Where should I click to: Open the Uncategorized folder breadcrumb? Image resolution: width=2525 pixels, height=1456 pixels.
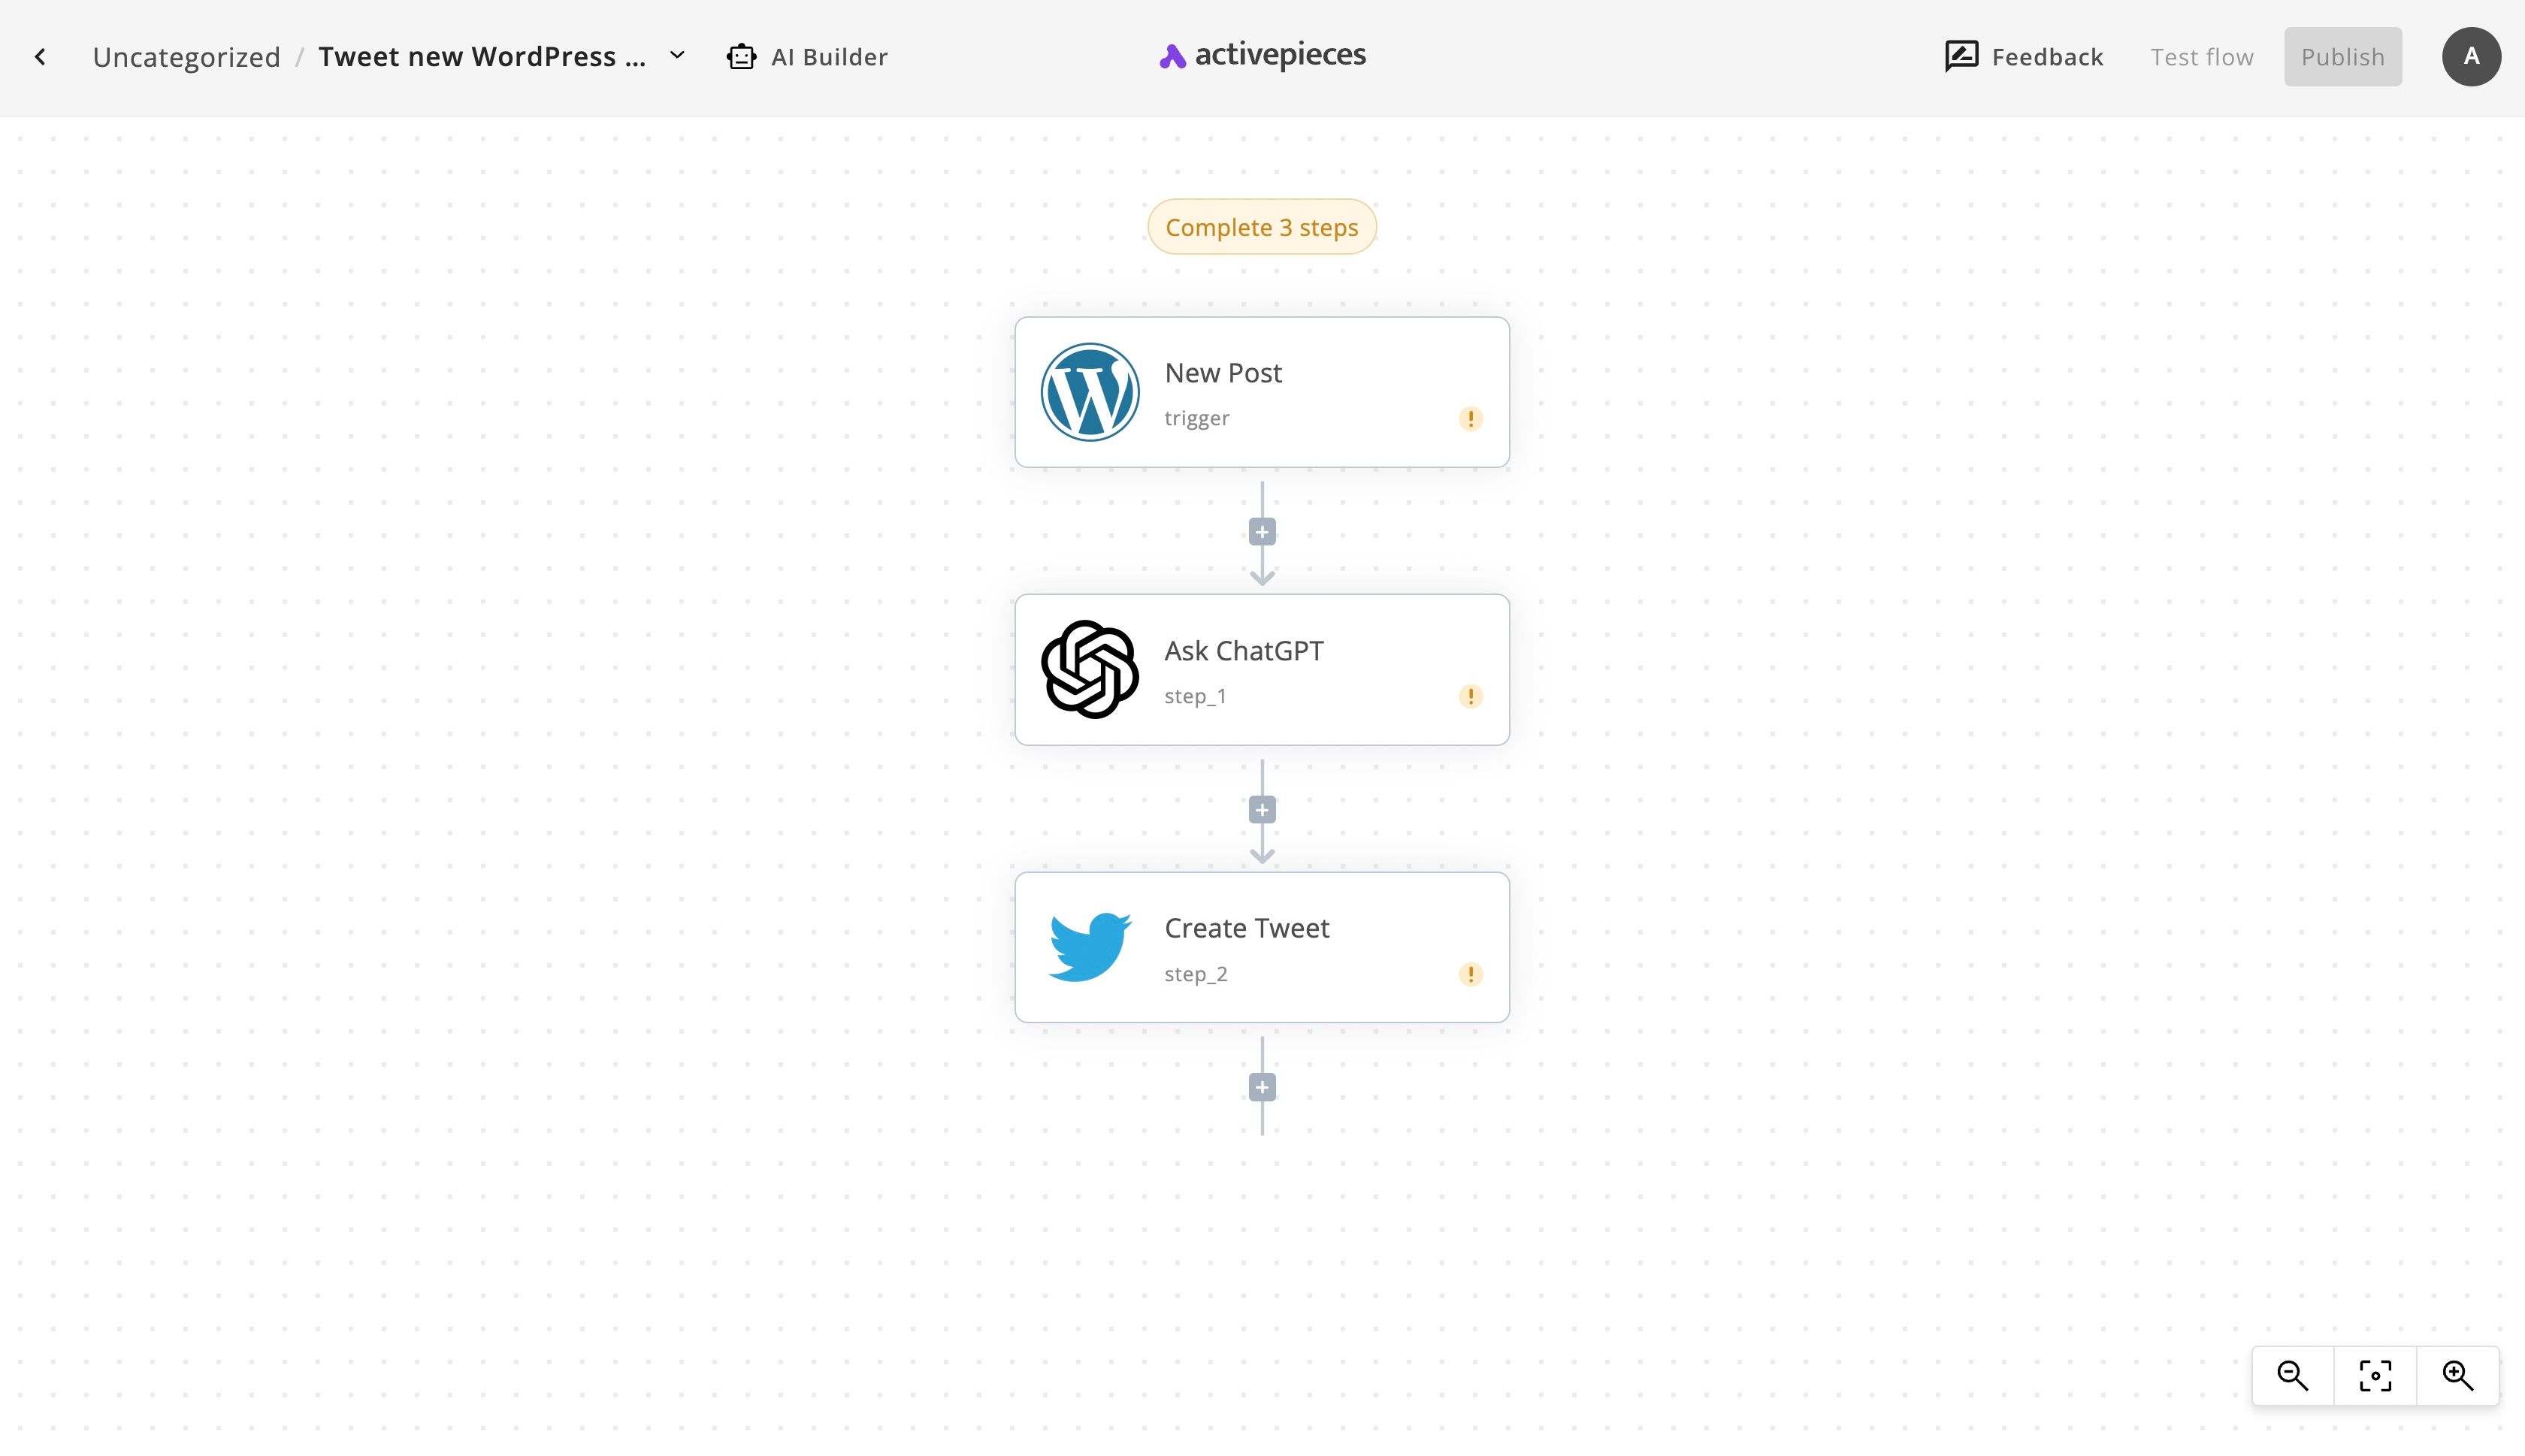[186, 57]
